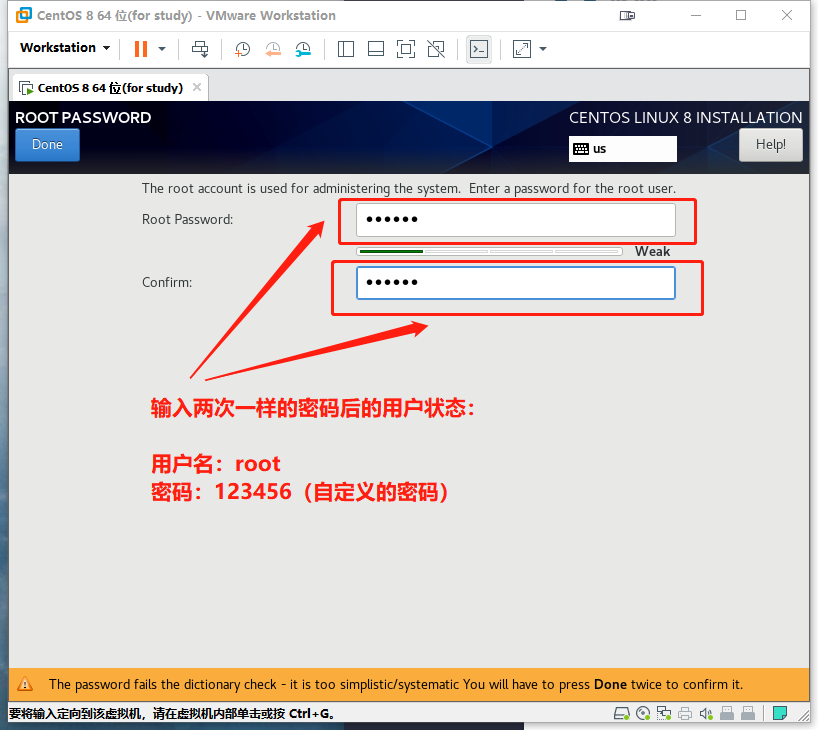The height and width of the screenshot is (730, 818).
Task: Click the root account description text
Action: [408, 188]
